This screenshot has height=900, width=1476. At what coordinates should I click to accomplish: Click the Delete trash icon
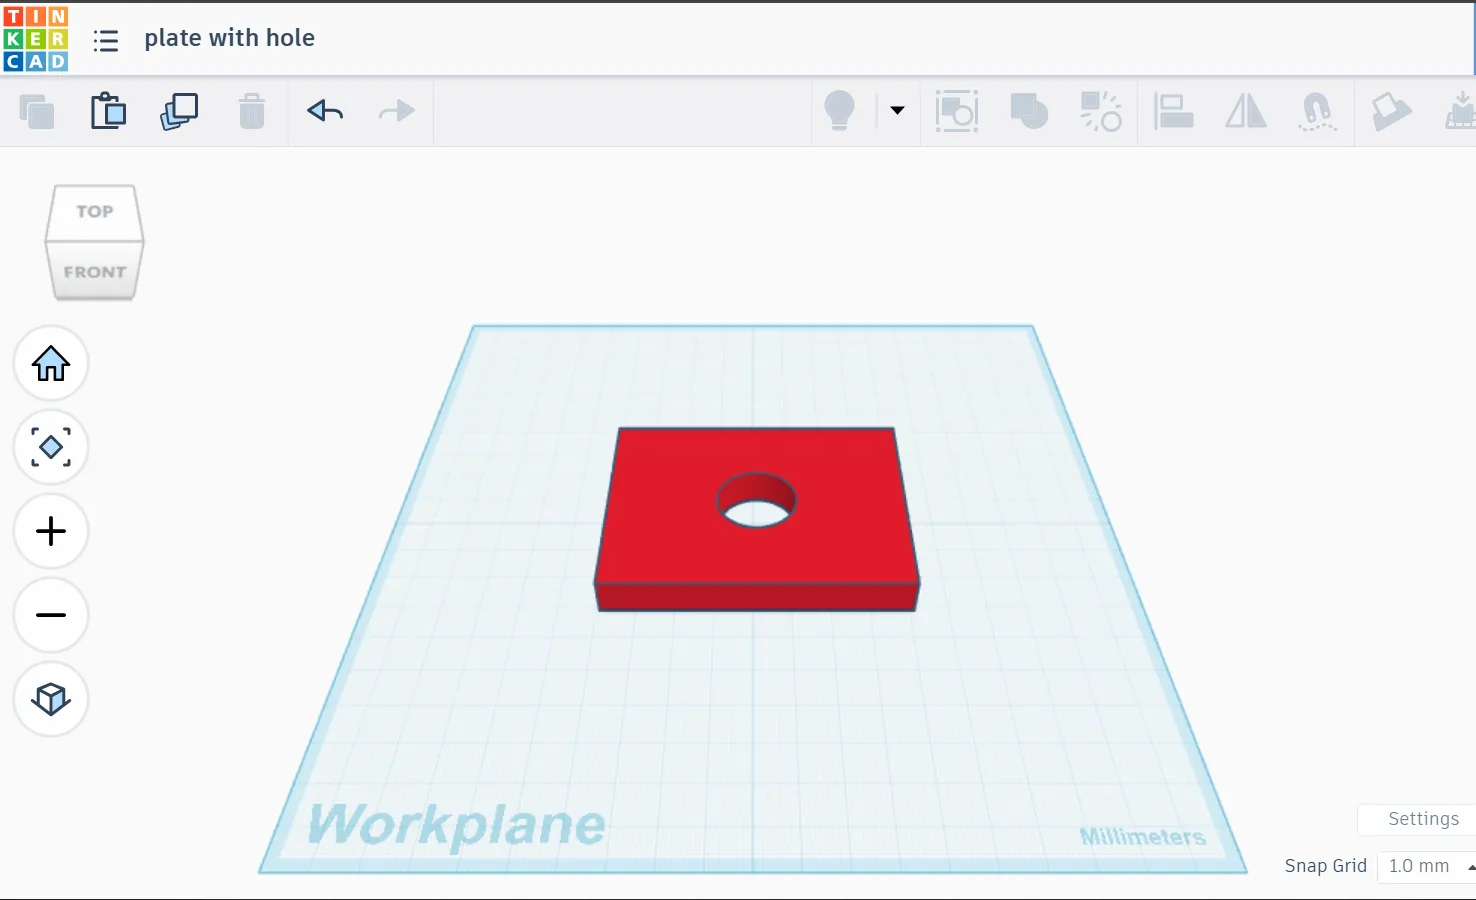coord(252,111)
